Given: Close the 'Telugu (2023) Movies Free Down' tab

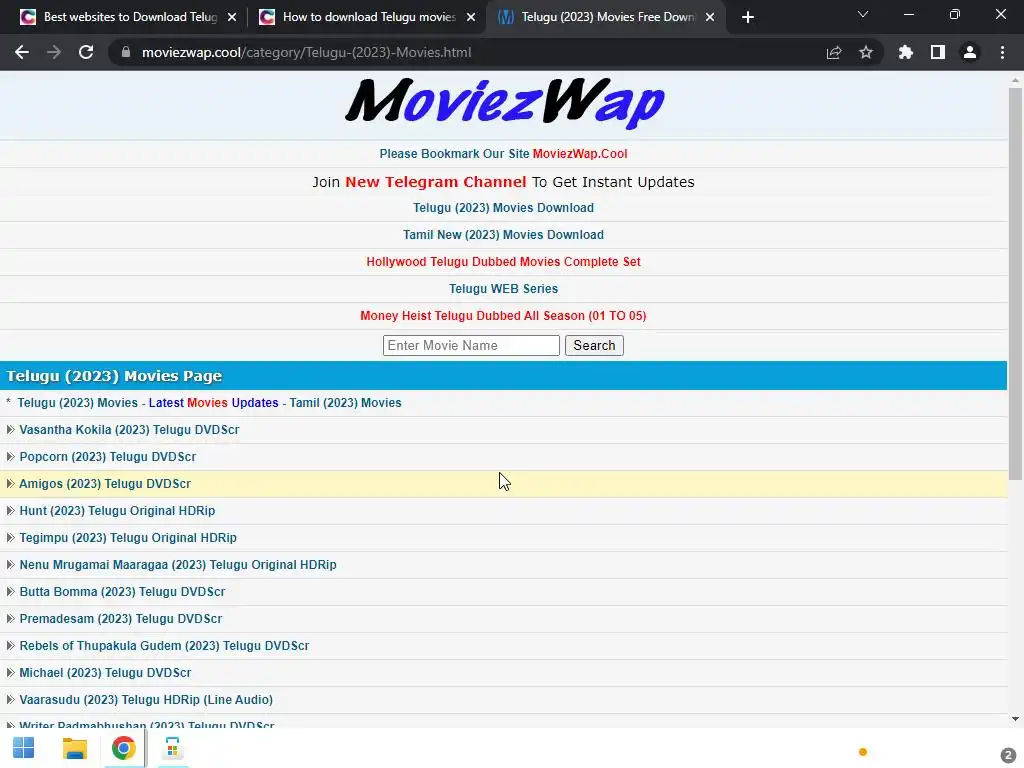Looking at the screenshot, I should pos(710,17).
